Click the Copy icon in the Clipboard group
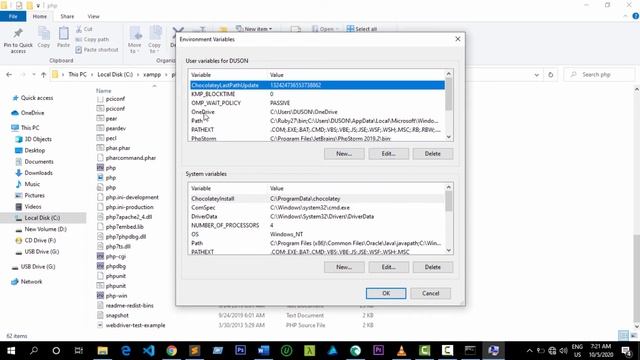Viewport: 640px width, 360px height. [44, 38]
